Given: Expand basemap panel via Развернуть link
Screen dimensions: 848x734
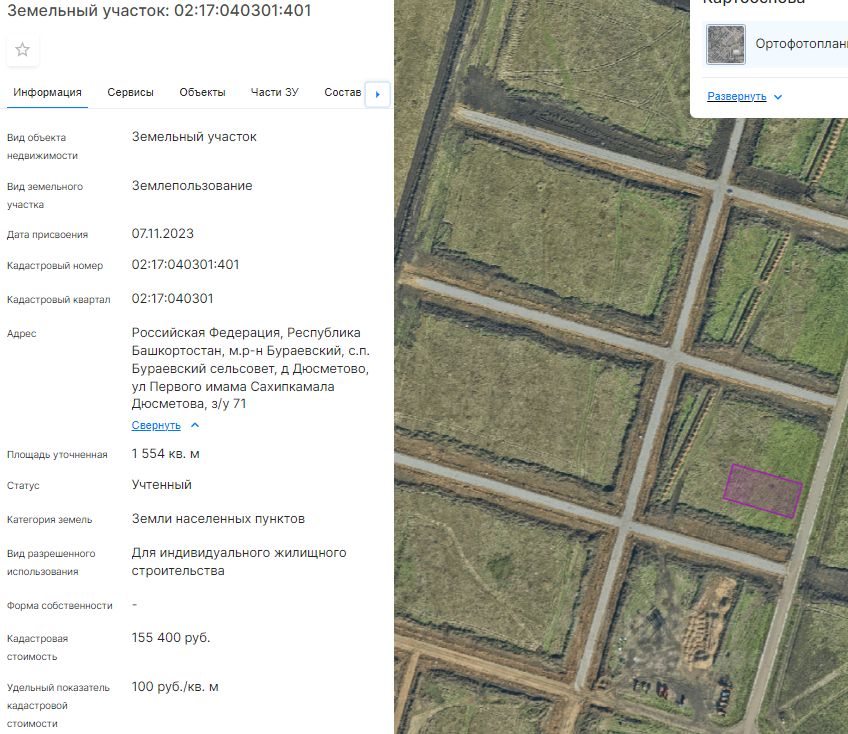Looking at the screenshot, I should point(737,96).
